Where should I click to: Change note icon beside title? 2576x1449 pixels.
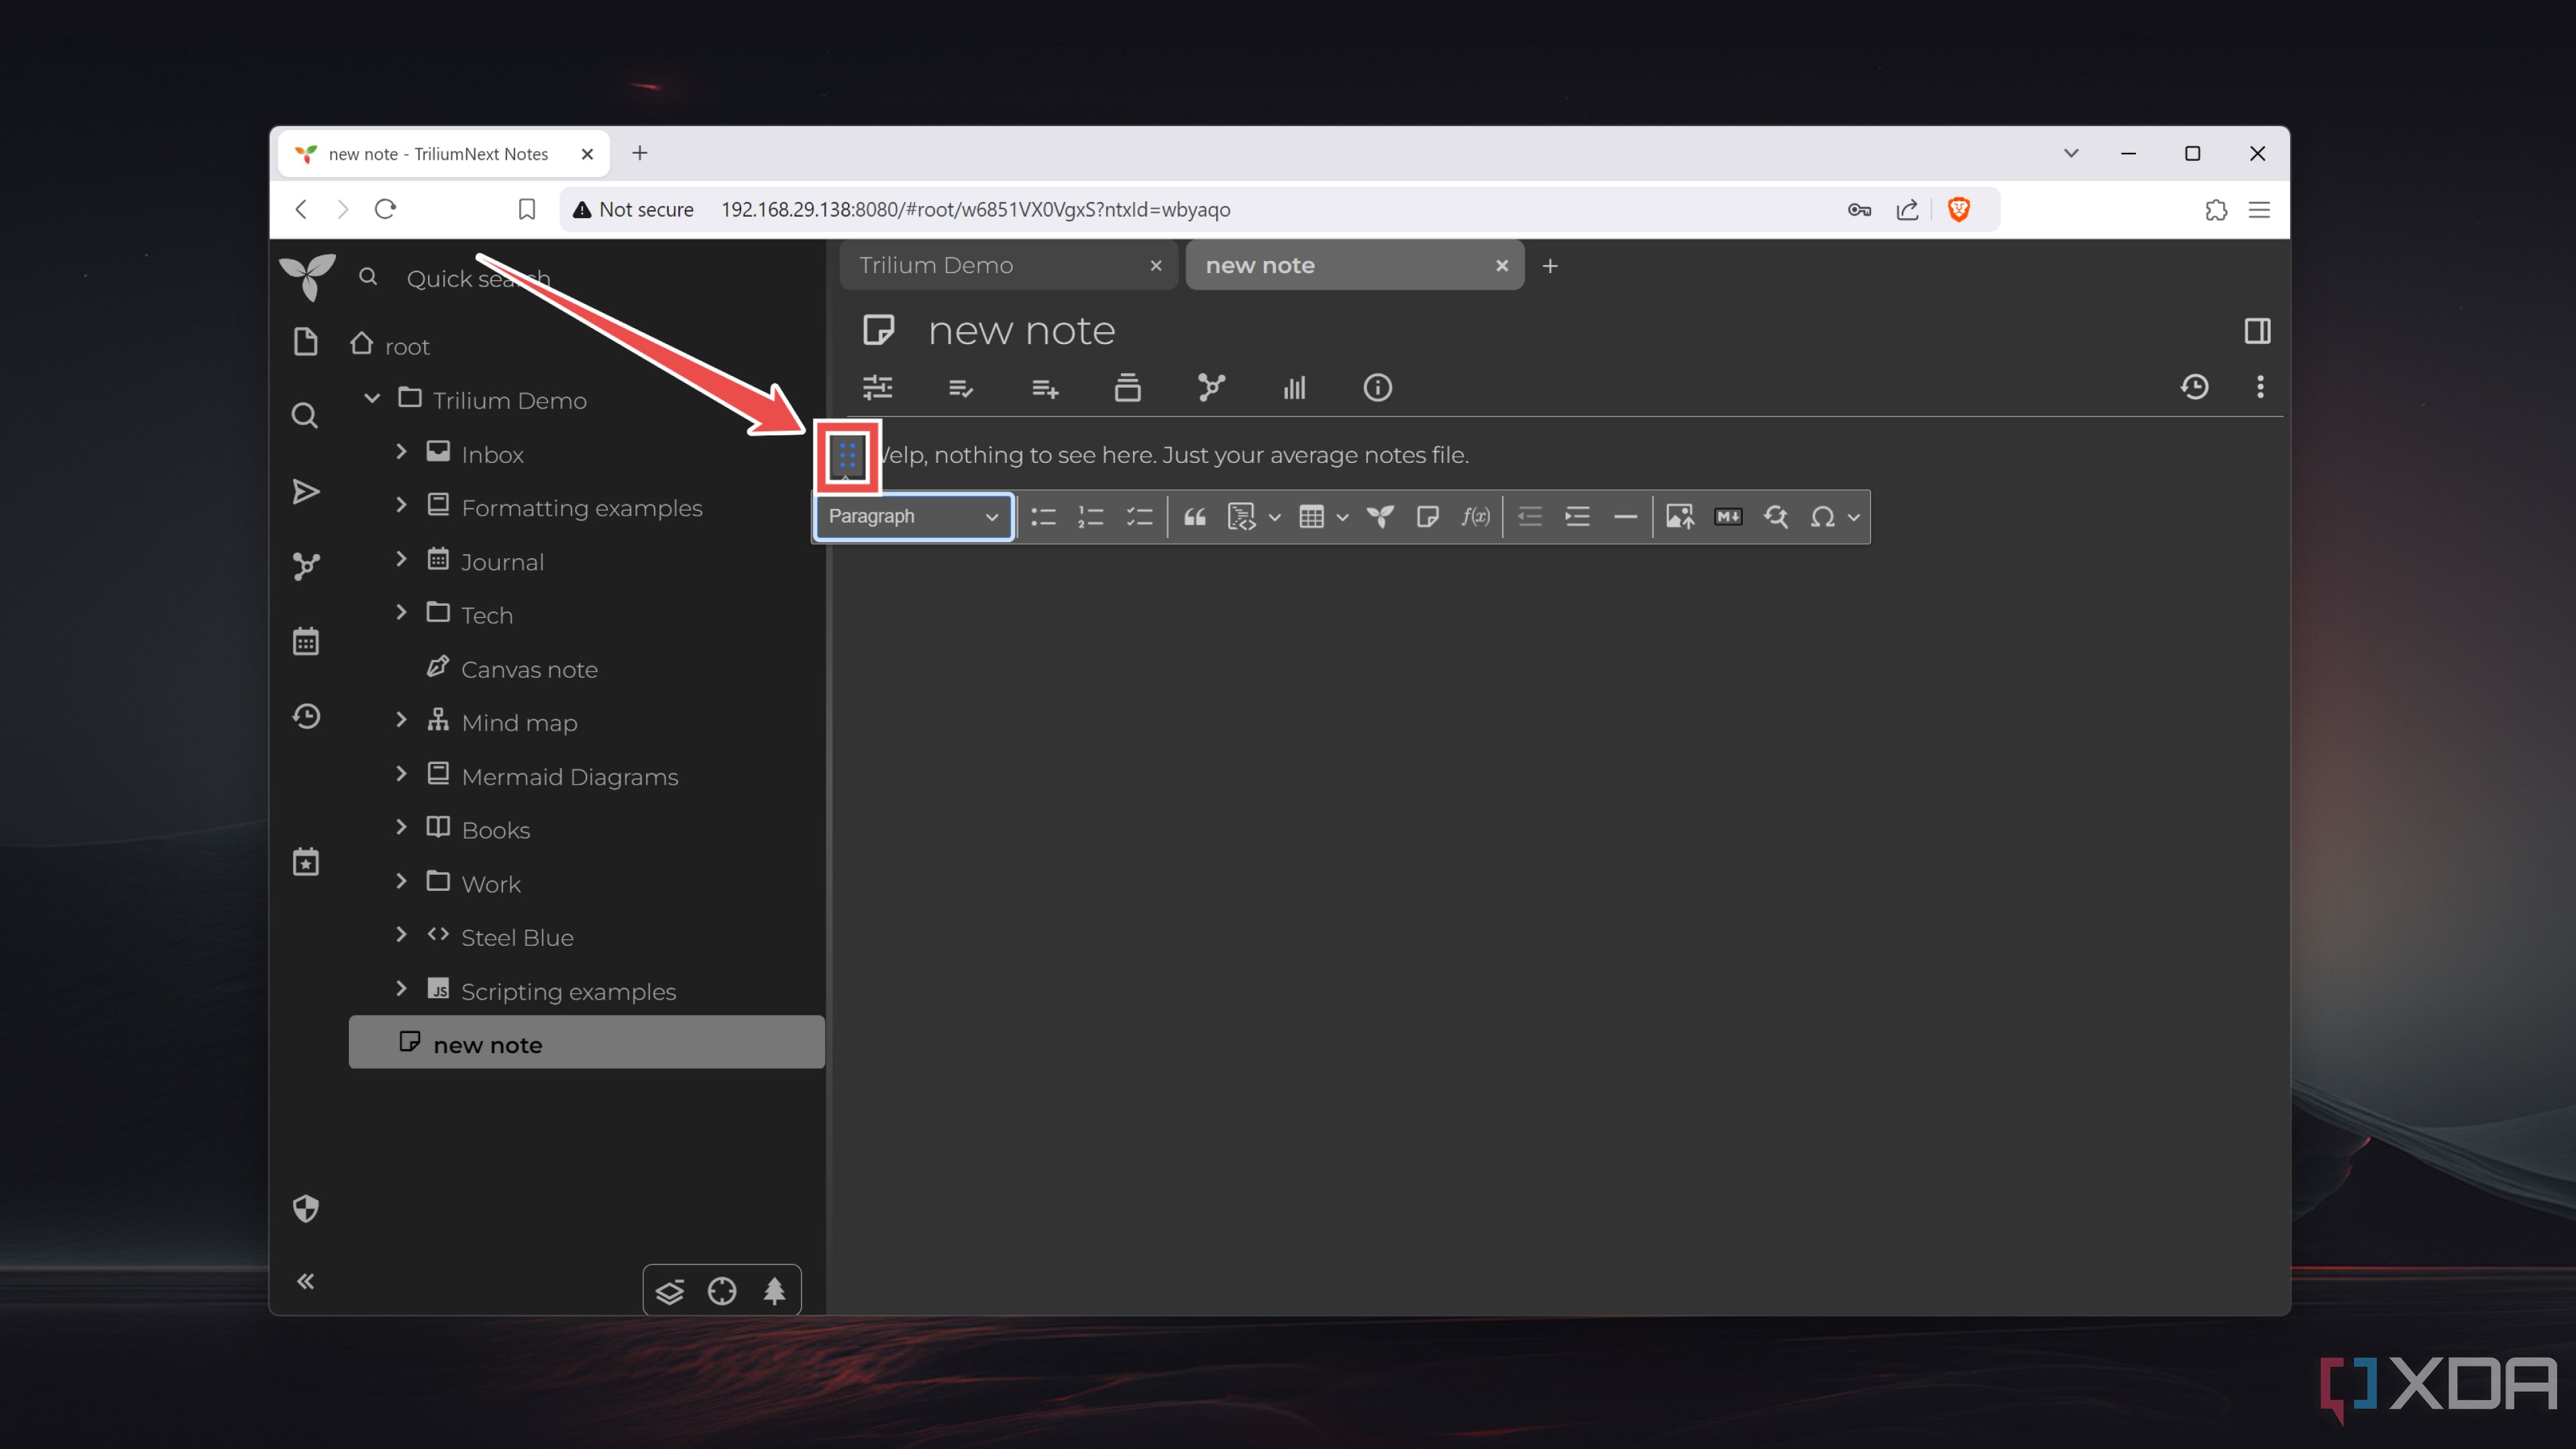pos(878,330)
